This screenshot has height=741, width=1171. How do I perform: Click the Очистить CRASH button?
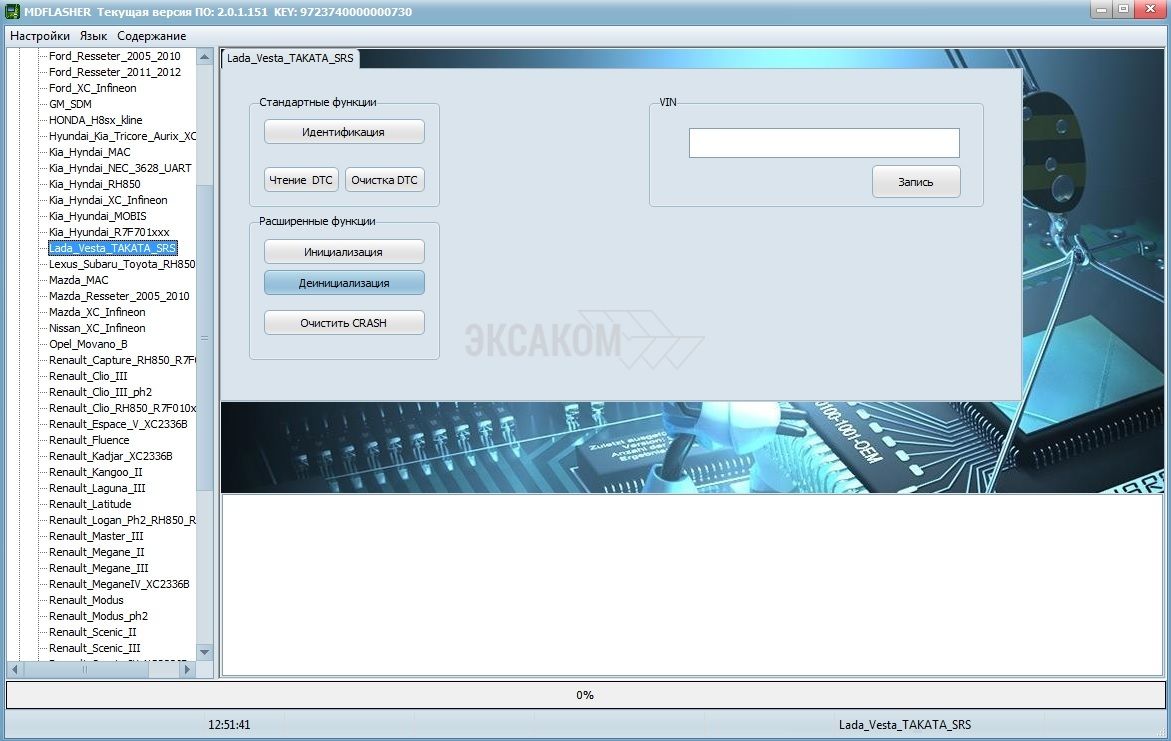tap(344, 323)
